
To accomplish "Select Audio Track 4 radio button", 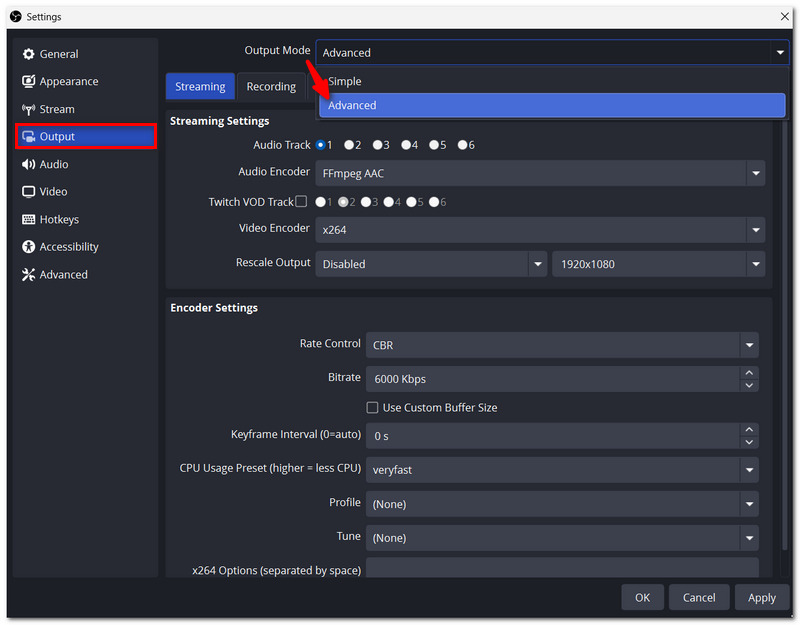I will click(406, 145).
